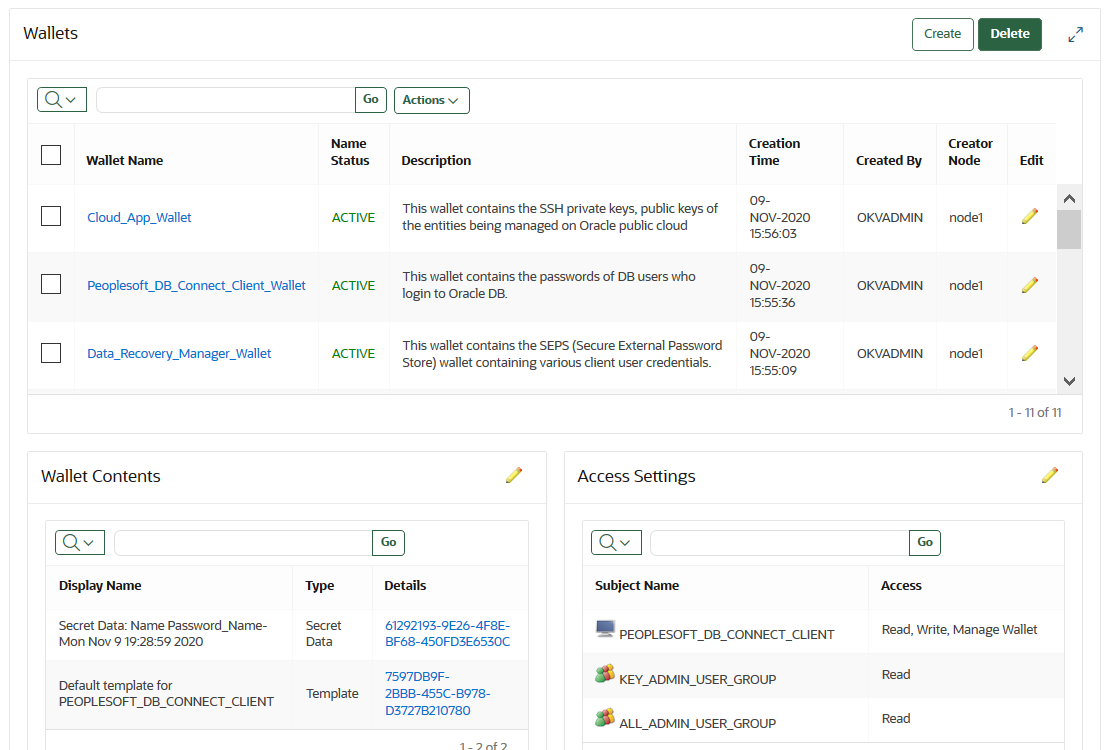Open the search options dropdown in the wallets toolbar
1110x750 pixels.
coord(61,99)
